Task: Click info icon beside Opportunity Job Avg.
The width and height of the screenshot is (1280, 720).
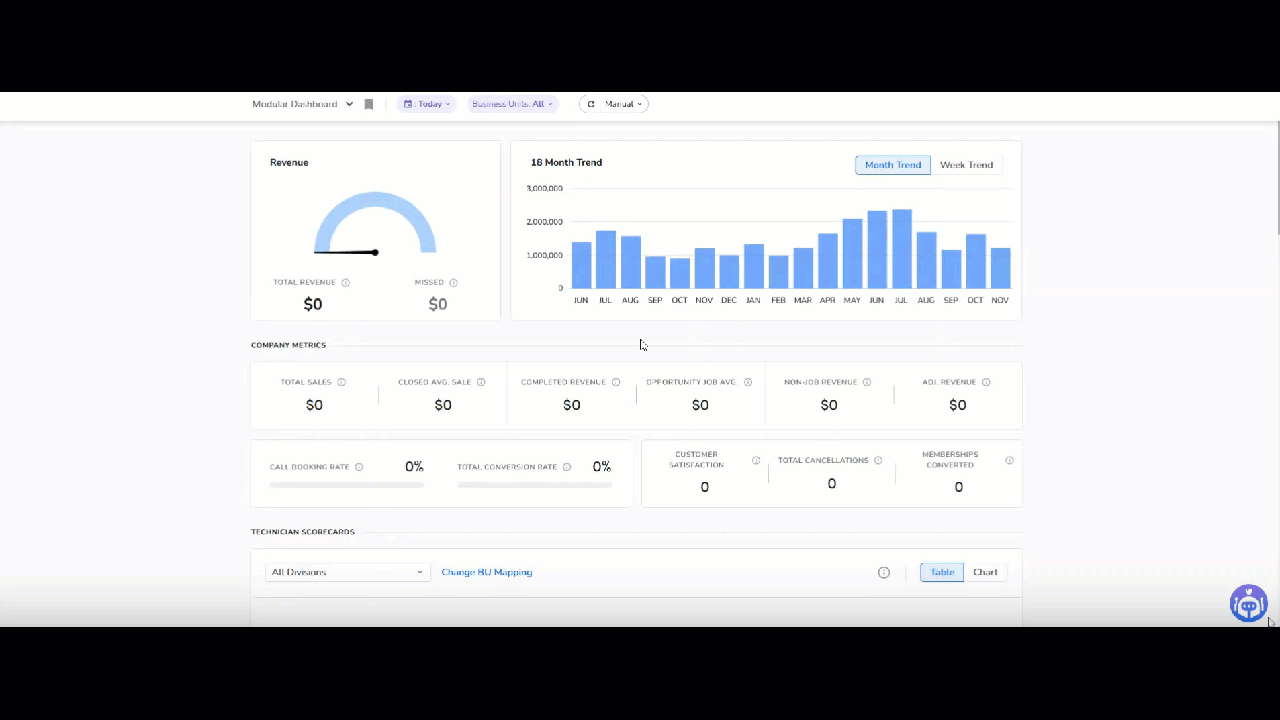Action: 748,382
